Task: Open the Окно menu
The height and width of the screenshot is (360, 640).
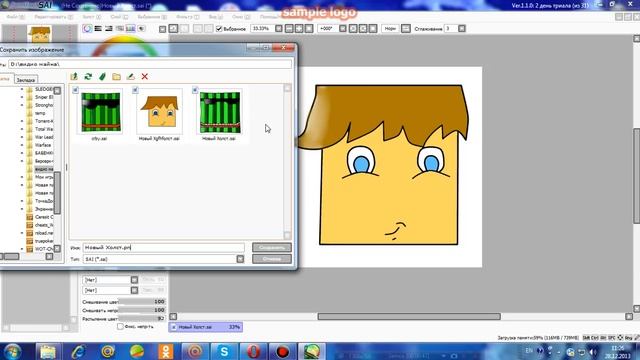Action: tap(241, 17)
